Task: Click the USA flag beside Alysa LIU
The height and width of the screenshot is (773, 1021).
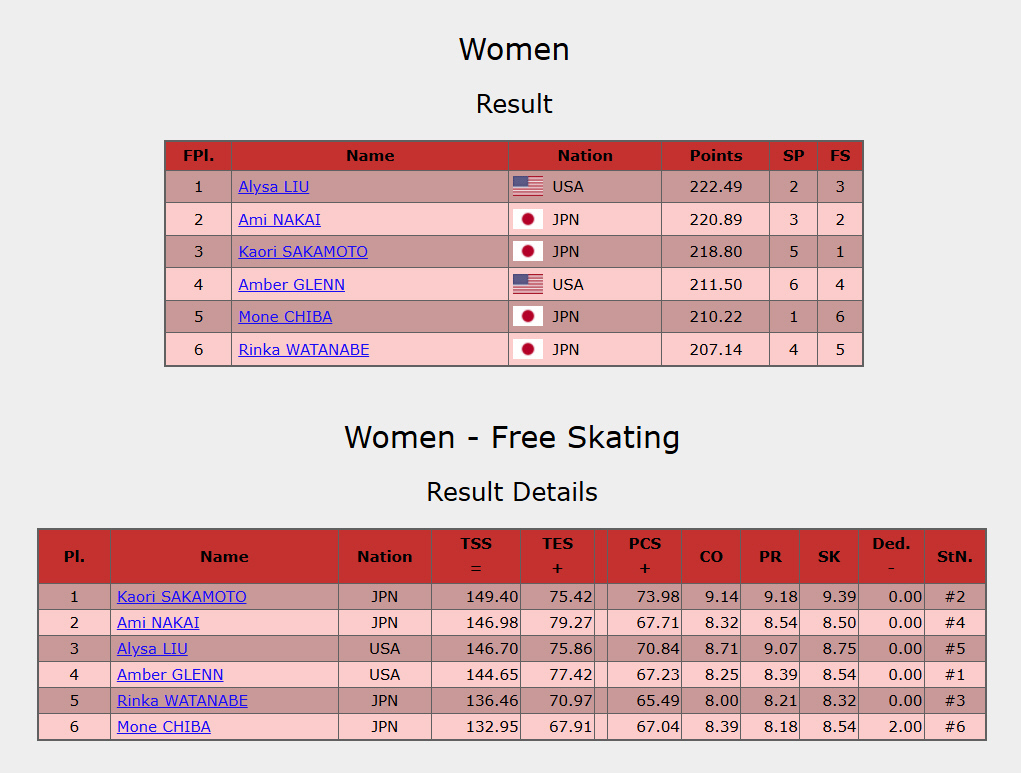Action: [x=527, y=186]
